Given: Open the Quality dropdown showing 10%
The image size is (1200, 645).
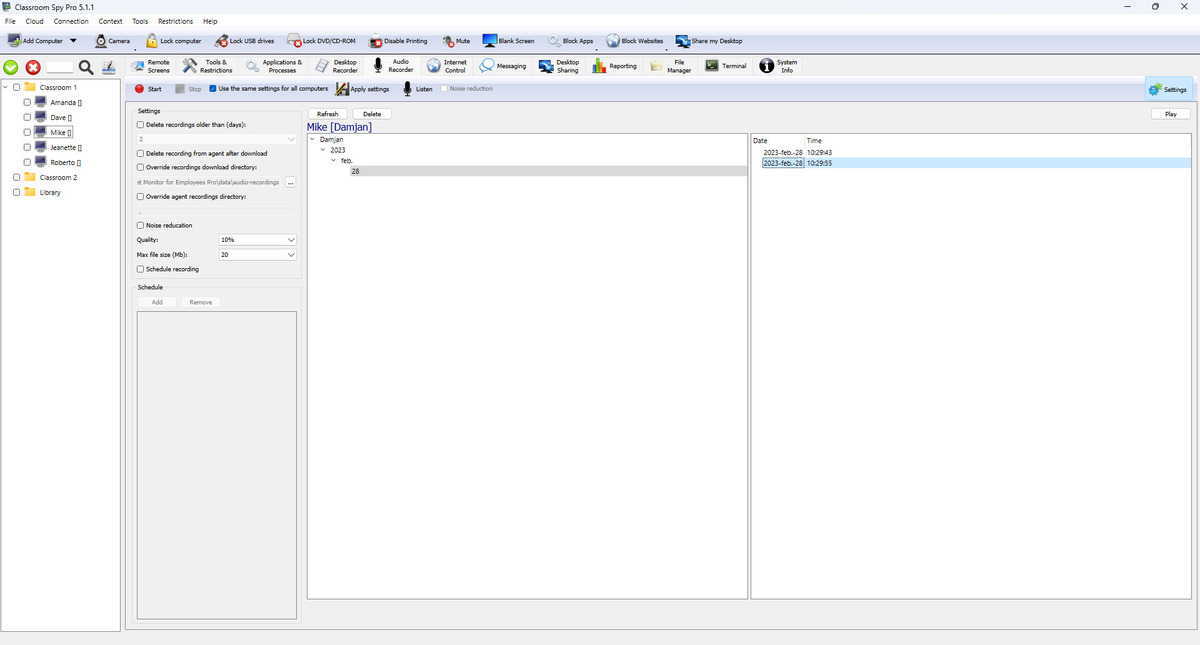Looking at the screenshot, I should tap(257, 240).
